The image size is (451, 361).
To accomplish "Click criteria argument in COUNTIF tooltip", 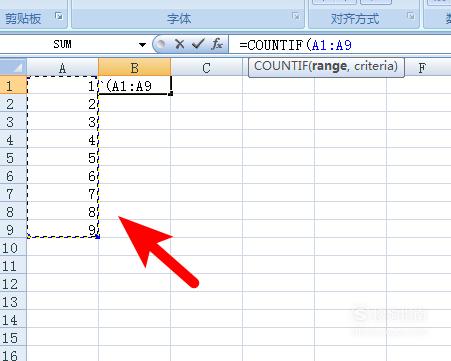I will 374,66.
